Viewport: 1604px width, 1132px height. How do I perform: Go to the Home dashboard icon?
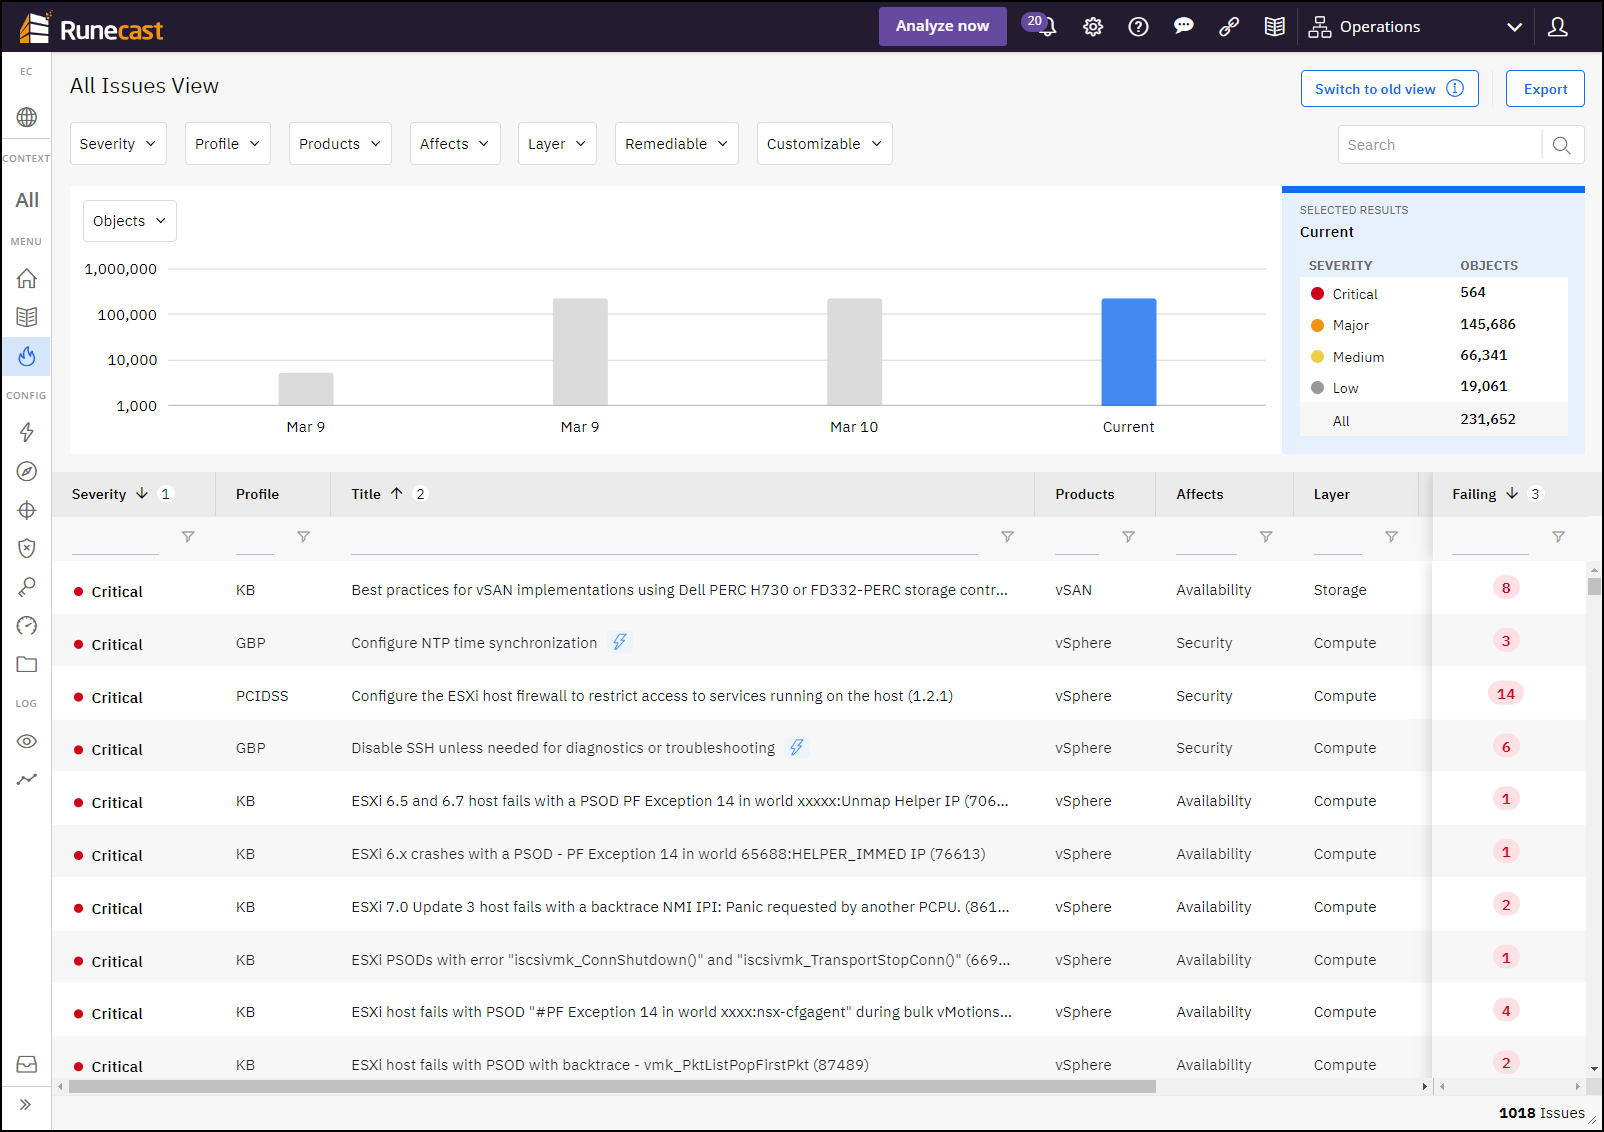tap(27, 278)
